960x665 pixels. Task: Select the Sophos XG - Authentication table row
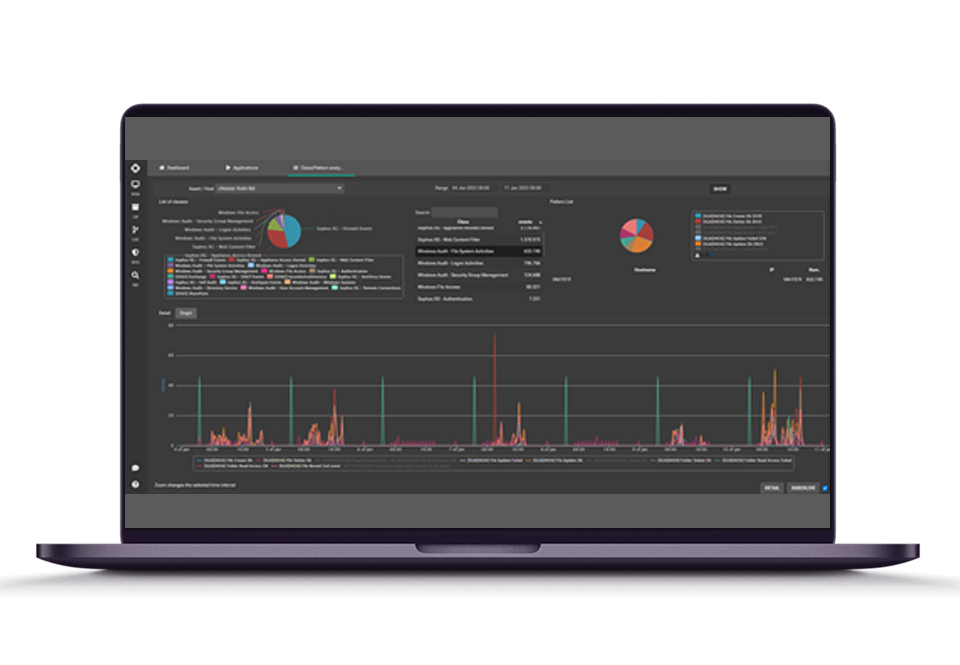[479, 299]
